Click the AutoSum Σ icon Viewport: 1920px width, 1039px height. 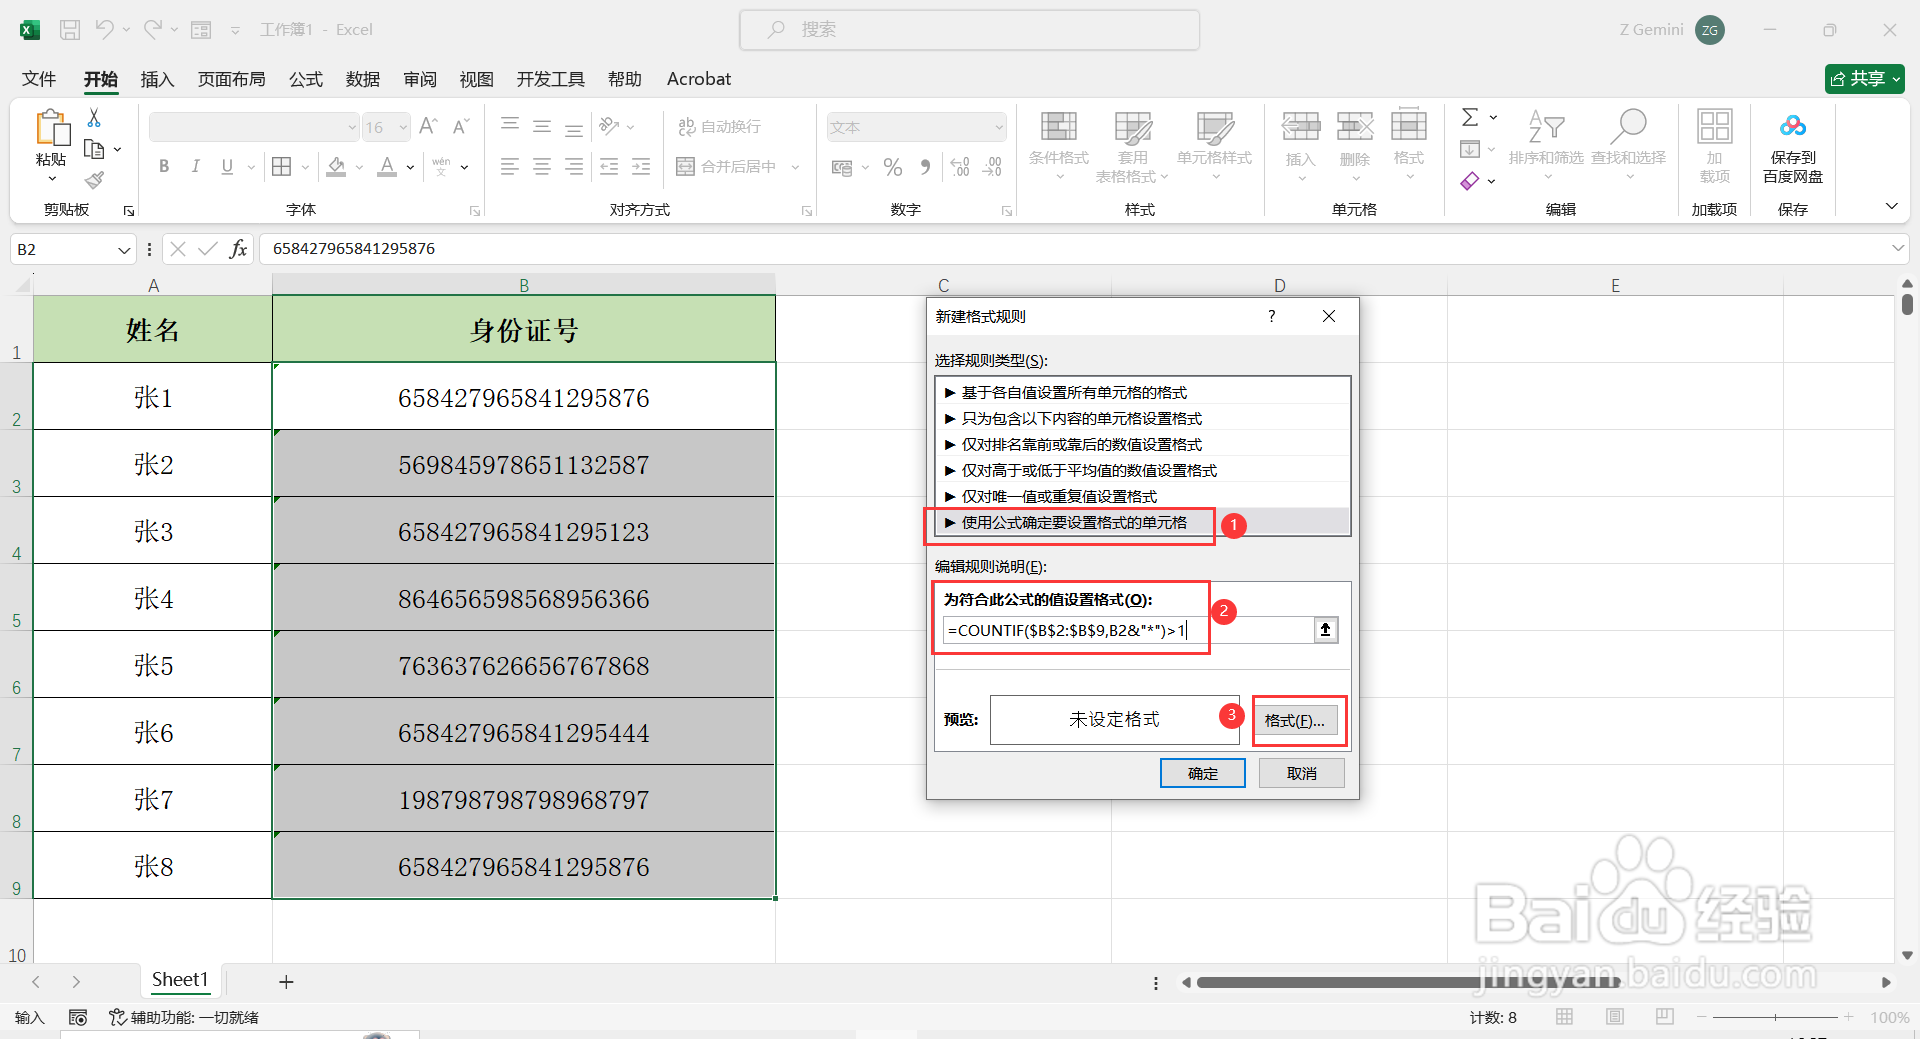tap(1471, 117)
